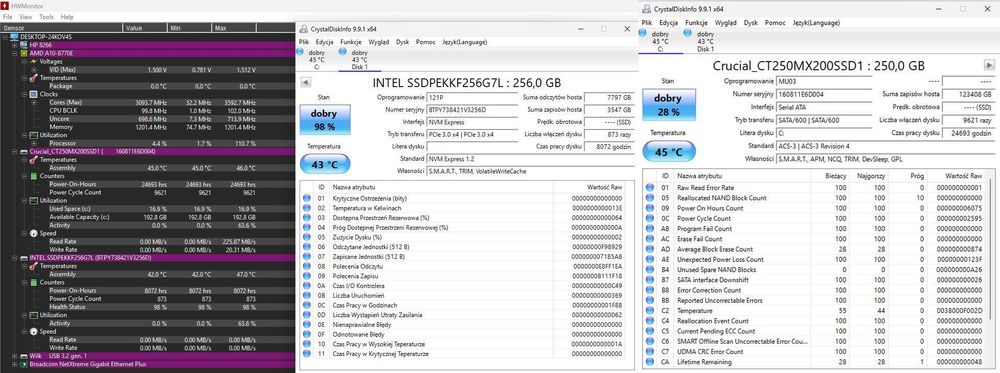Select the C: disk tab in INTEL CrystalDiskInfo window
Screen dimensions: 1000x373
pos(318,59)
